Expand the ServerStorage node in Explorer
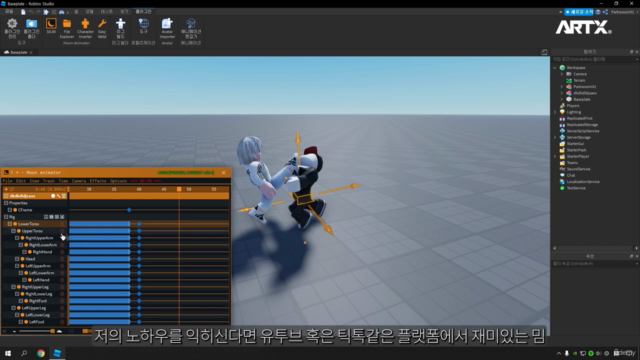Image resolution: width=640 pixels, height=360 pixels. tap(555, 137)
